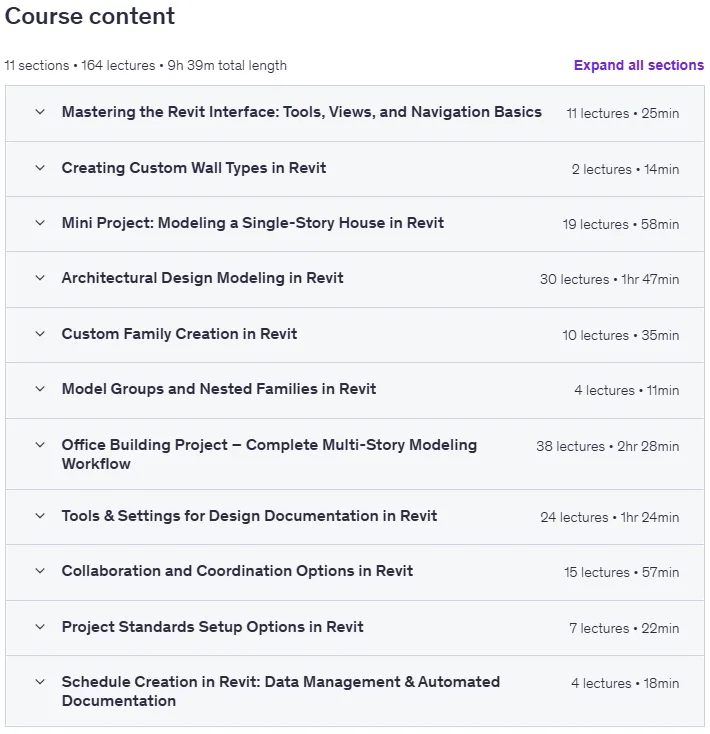Click chevron beside Custom Family Creation
710x734 pixels.
point(40,334)
